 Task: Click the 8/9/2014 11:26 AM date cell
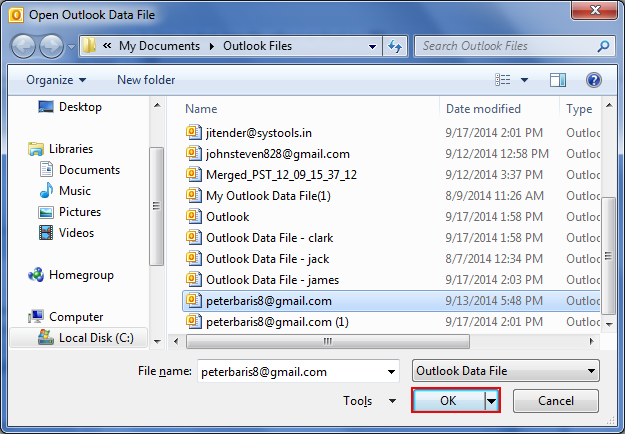coord(494,196)
